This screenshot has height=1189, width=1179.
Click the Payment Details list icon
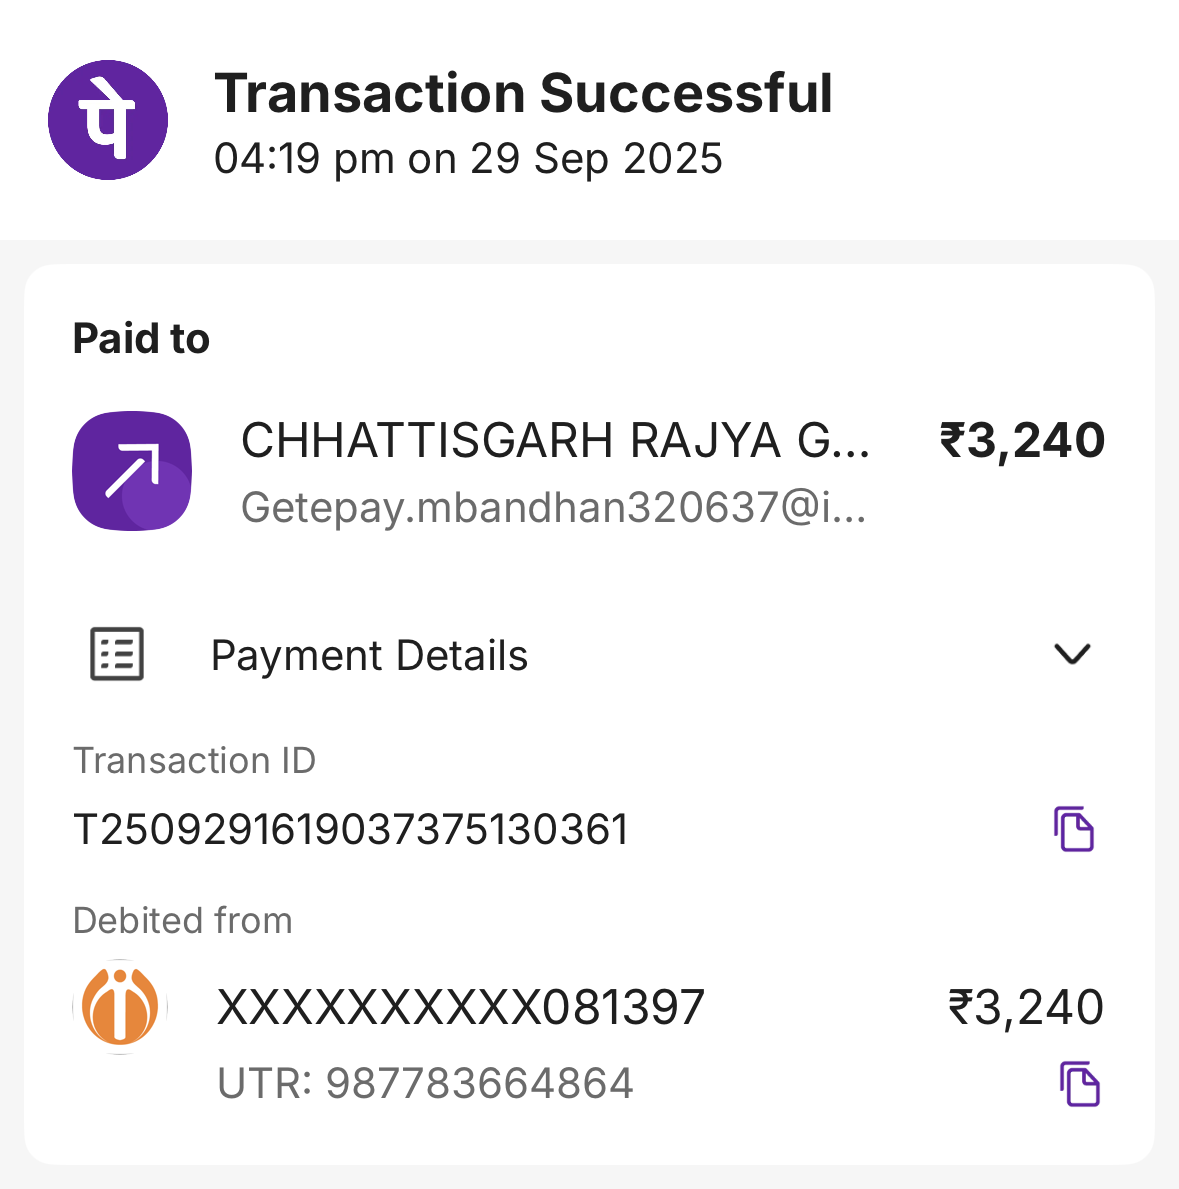[x=117, y=655]
